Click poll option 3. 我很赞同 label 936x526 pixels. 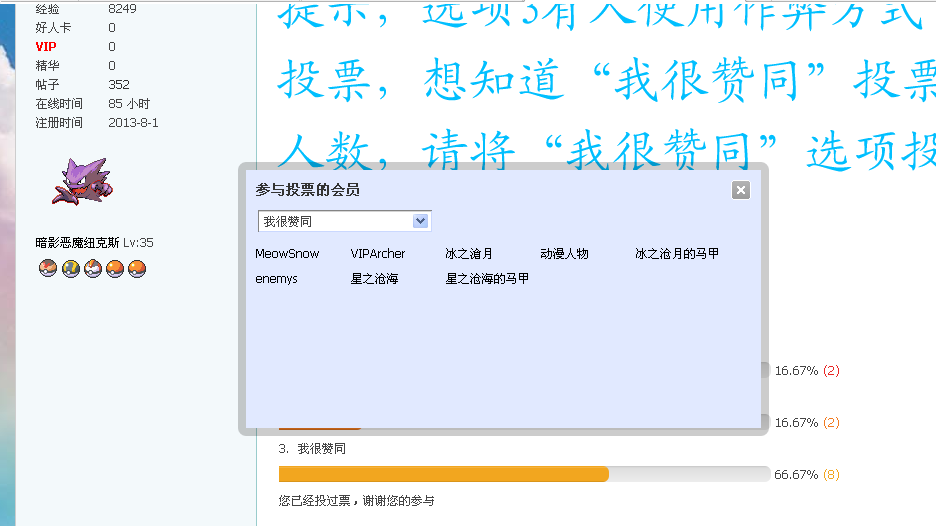click(x=312, y=449)
